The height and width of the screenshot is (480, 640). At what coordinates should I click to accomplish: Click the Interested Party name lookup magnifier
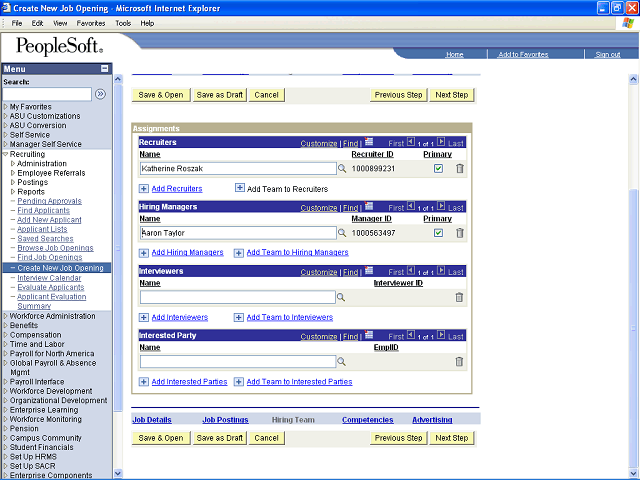point(341,362)
